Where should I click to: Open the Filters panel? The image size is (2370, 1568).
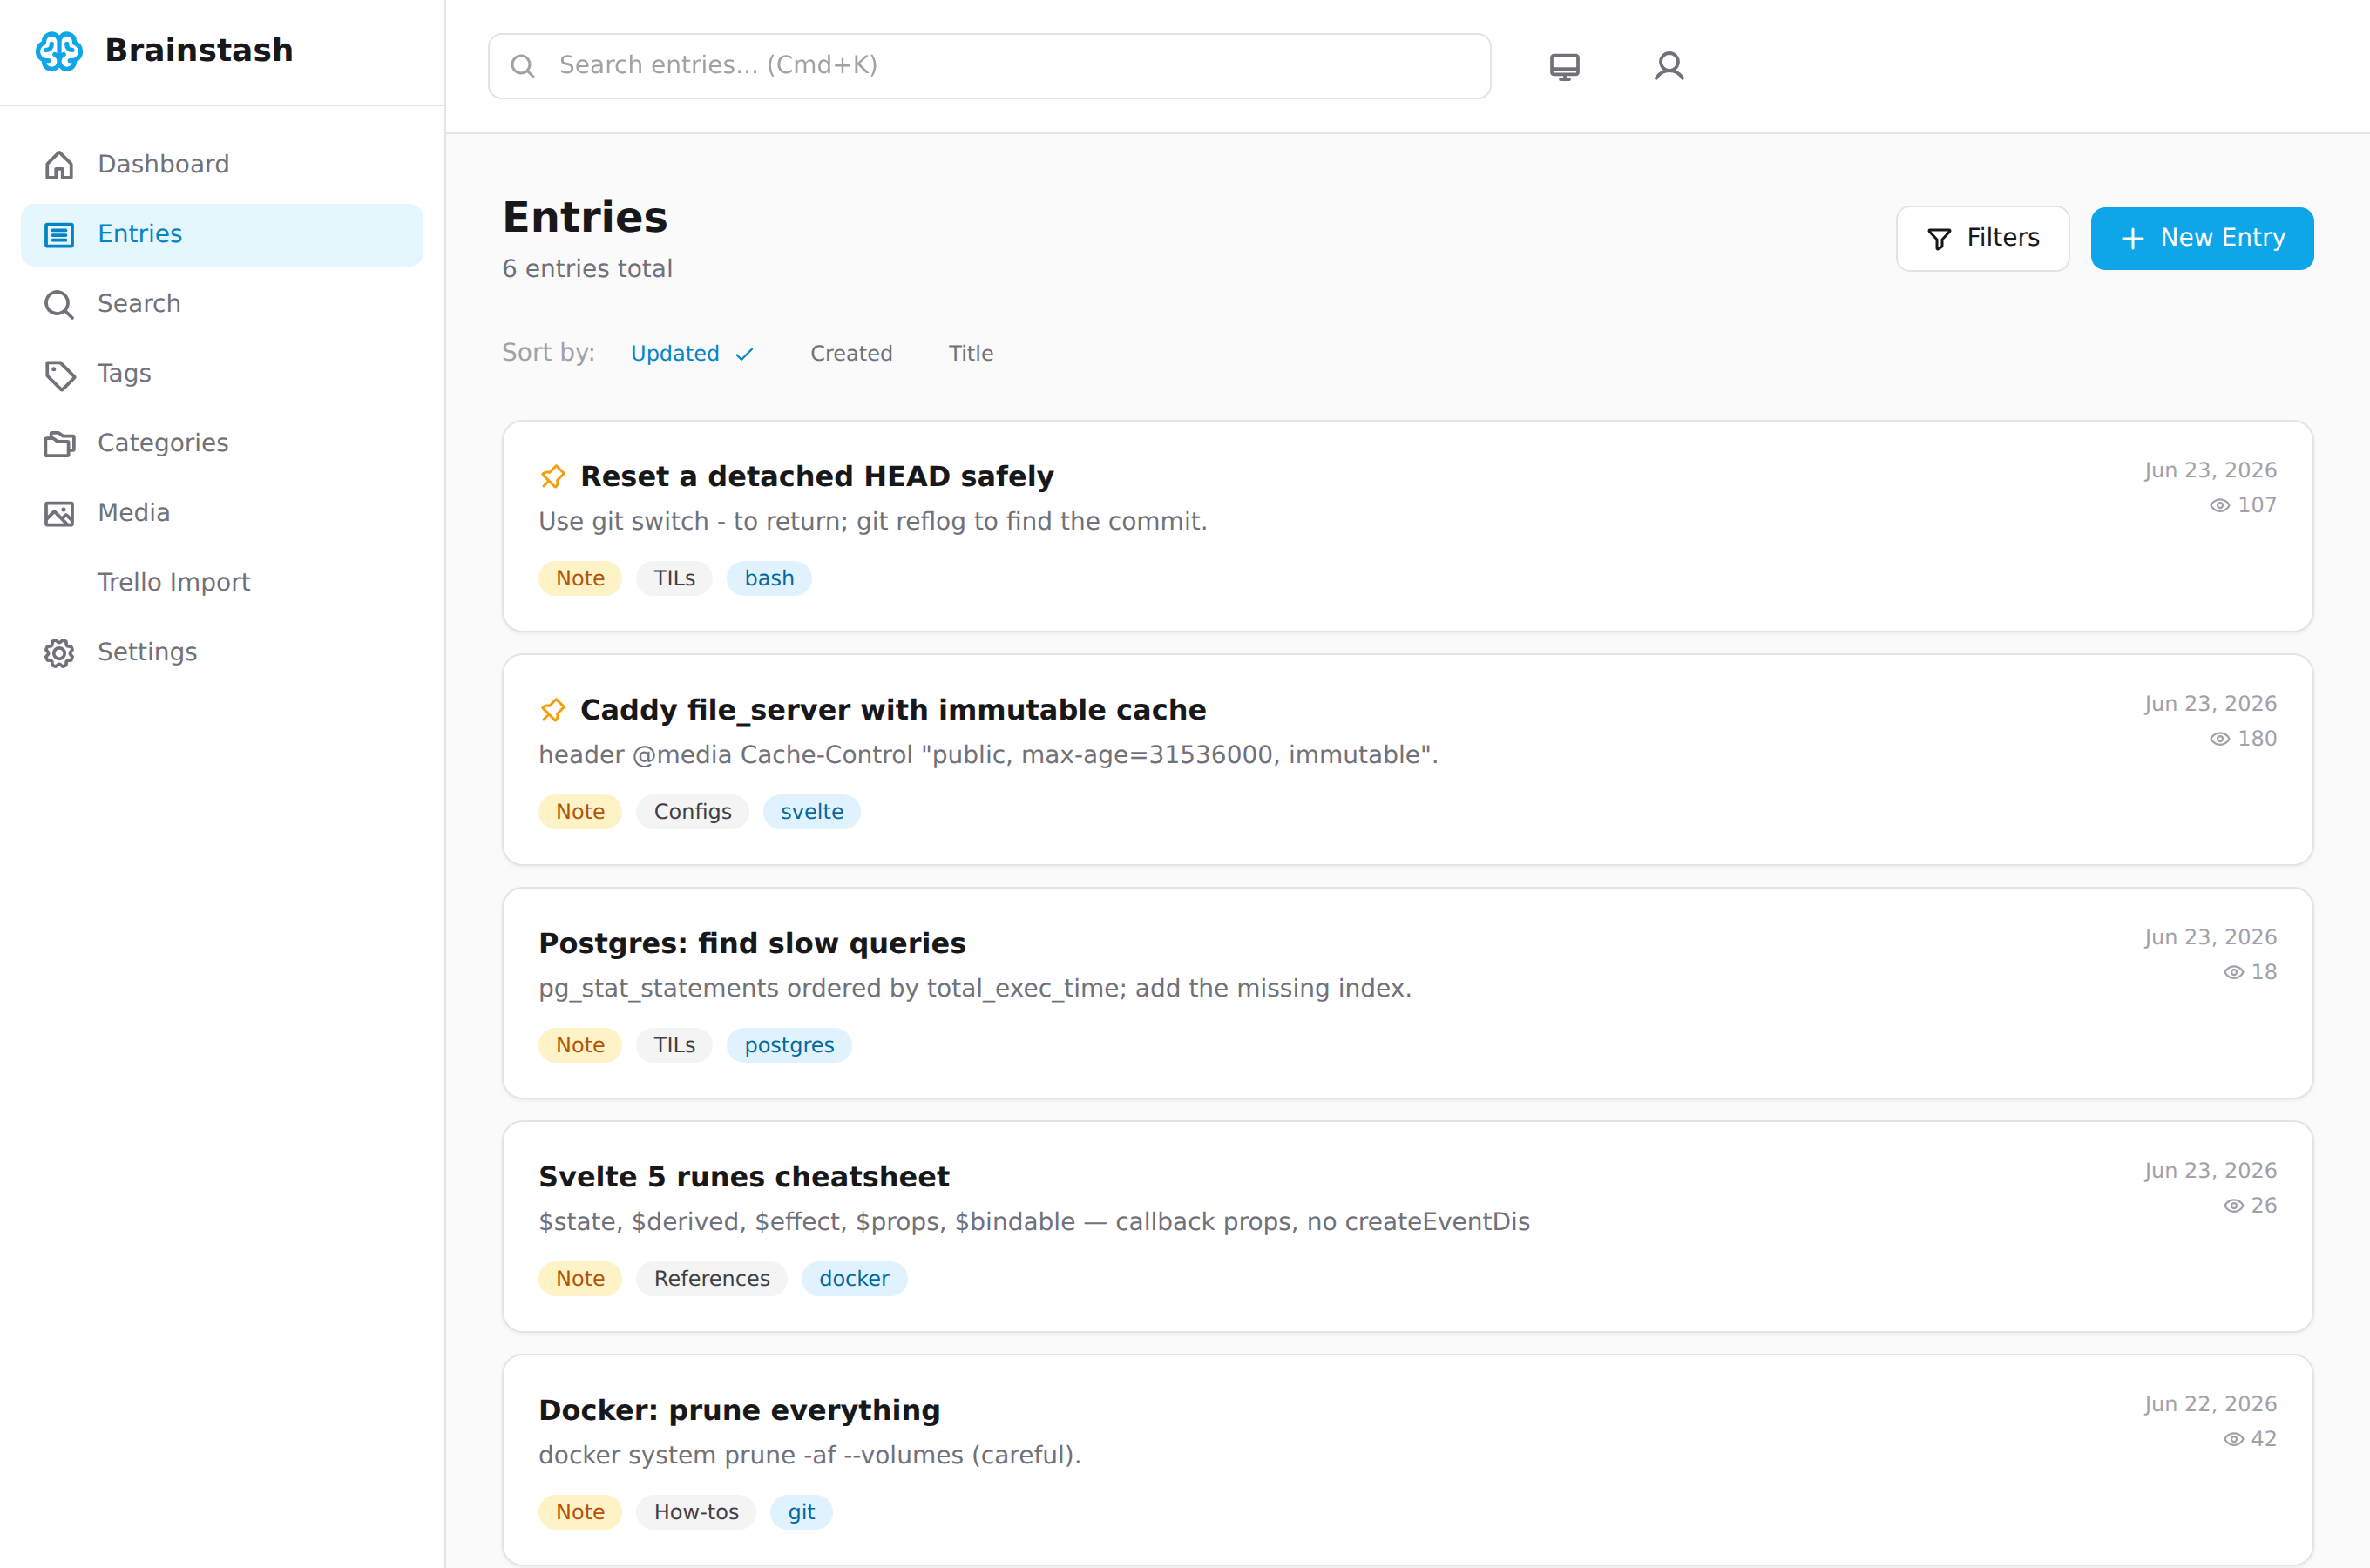tap(1982, 238)
